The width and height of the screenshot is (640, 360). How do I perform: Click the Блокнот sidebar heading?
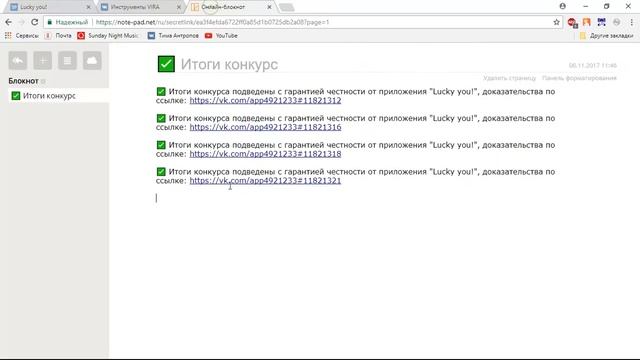tap(23, 81)
